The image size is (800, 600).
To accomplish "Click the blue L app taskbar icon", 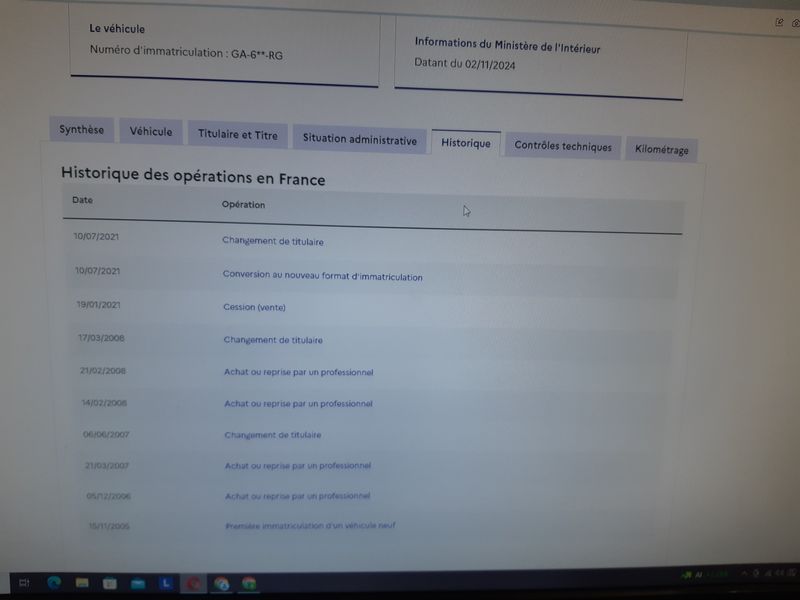I will (x=166, y=583).
